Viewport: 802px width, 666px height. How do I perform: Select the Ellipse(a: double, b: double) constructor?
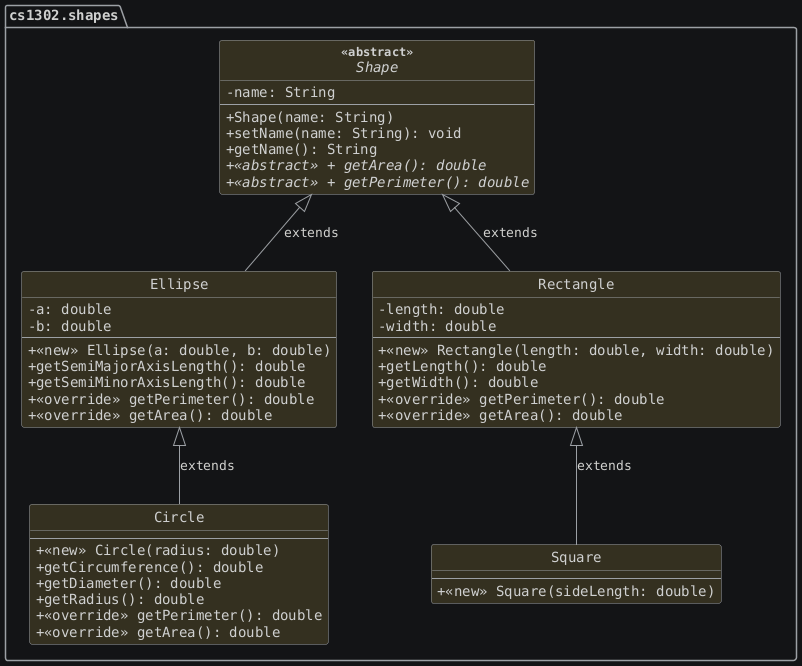point(180,350)
